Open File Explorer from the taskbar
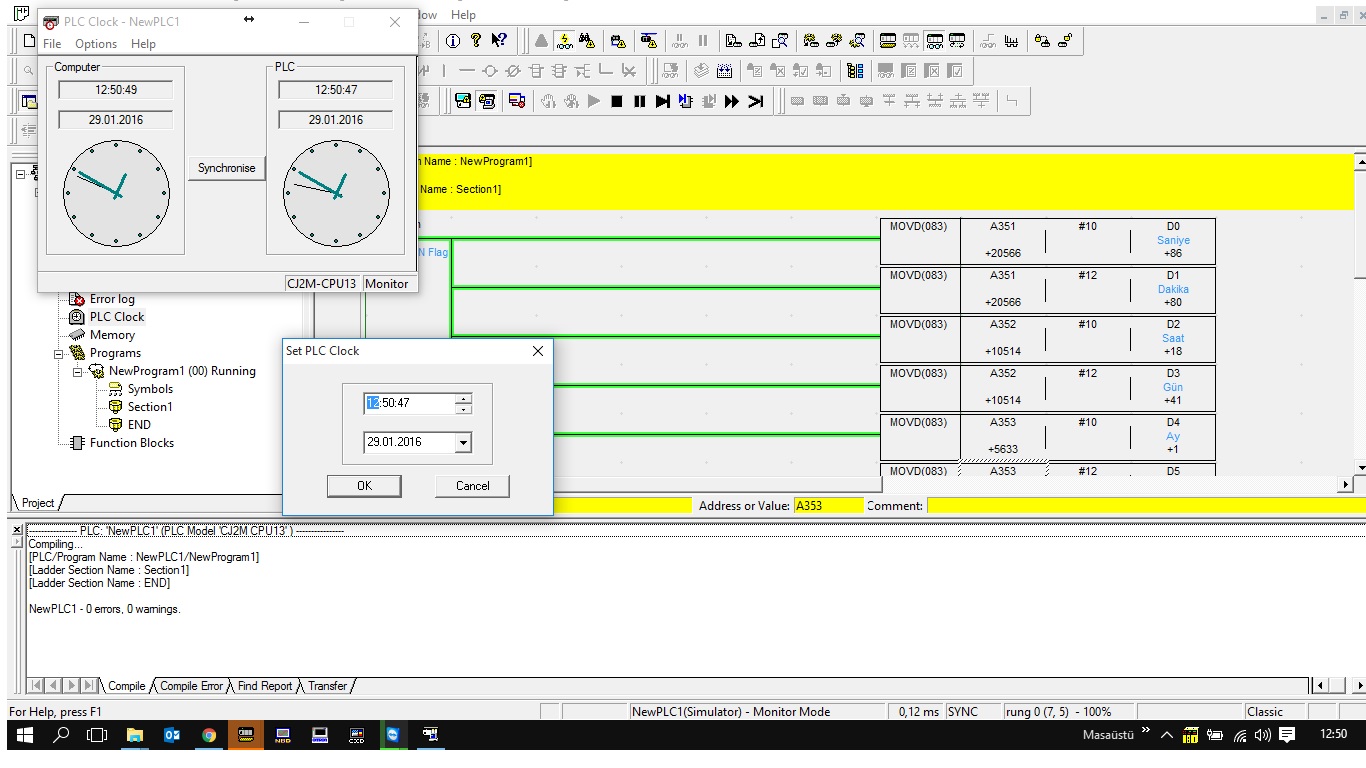Screen dimensions: 1366x768 (135, 735)
